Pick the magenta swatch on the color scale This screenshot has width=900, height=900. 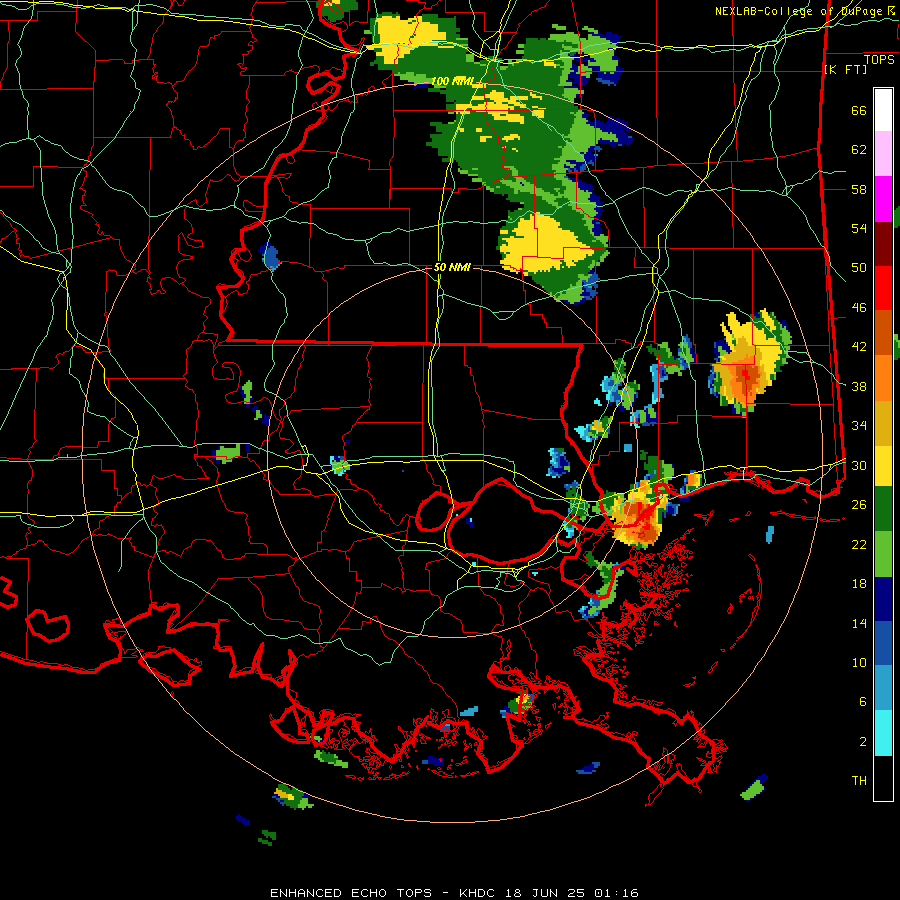883,199
